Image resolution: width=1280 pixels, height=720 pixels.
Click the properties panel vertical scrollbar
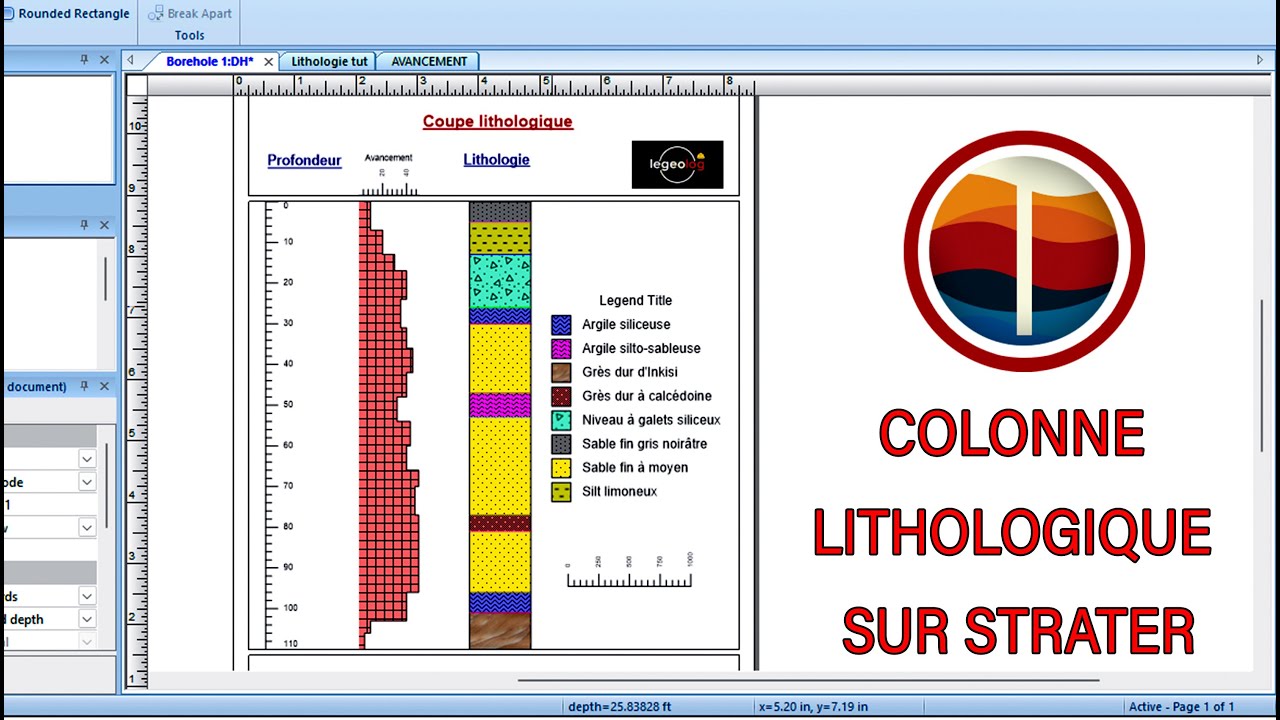coord(107,485)
